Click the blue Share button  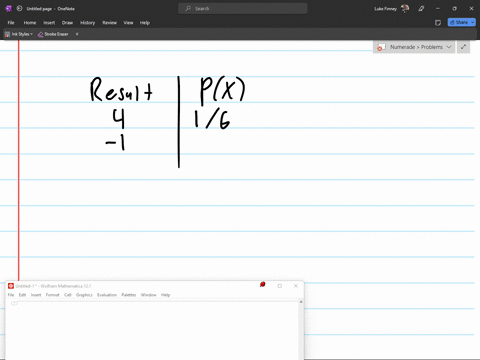coord(459,22)
